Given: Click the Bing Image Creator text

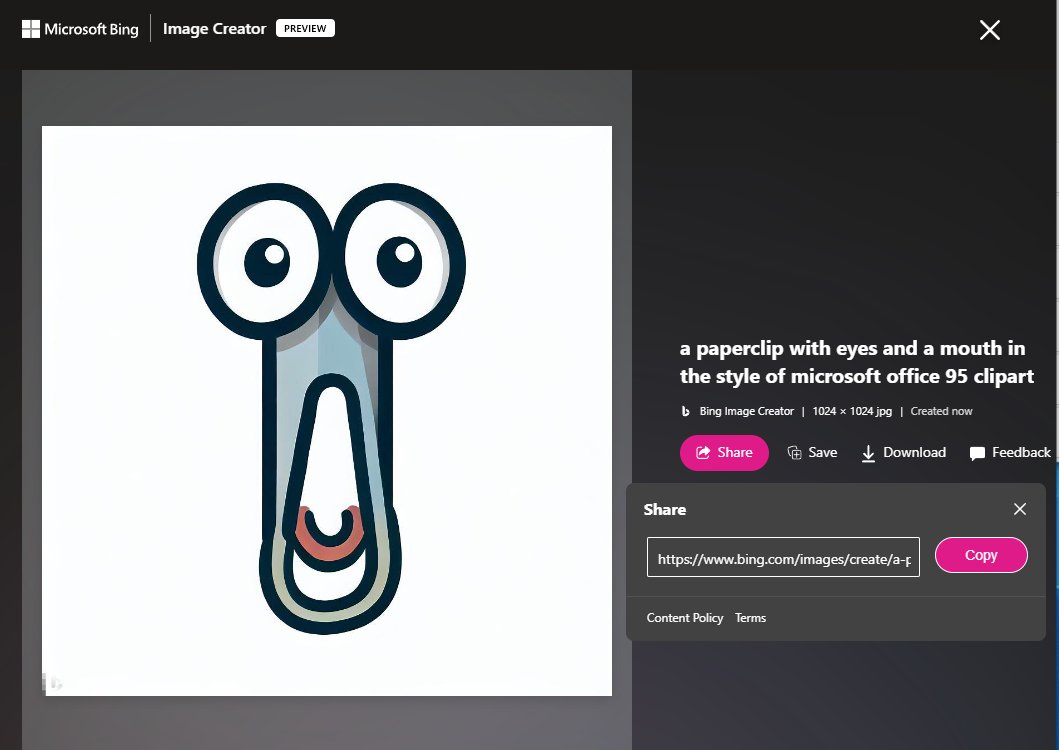Looking at the screenshot, I should [746, 411].
